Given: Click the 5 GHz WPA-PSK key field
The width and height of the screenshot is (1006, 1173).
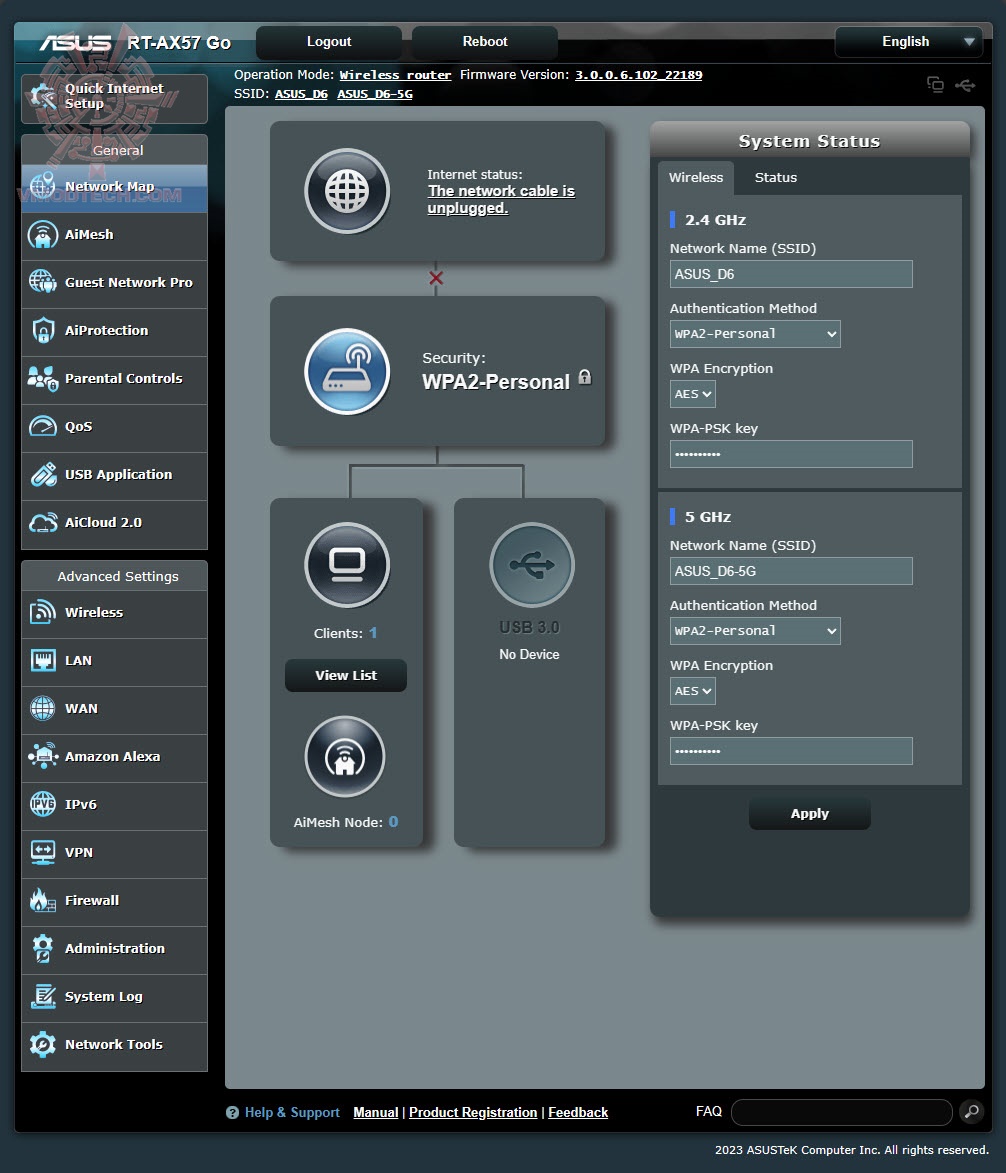Looking at the screenshot, I should [x=791, y=751].
